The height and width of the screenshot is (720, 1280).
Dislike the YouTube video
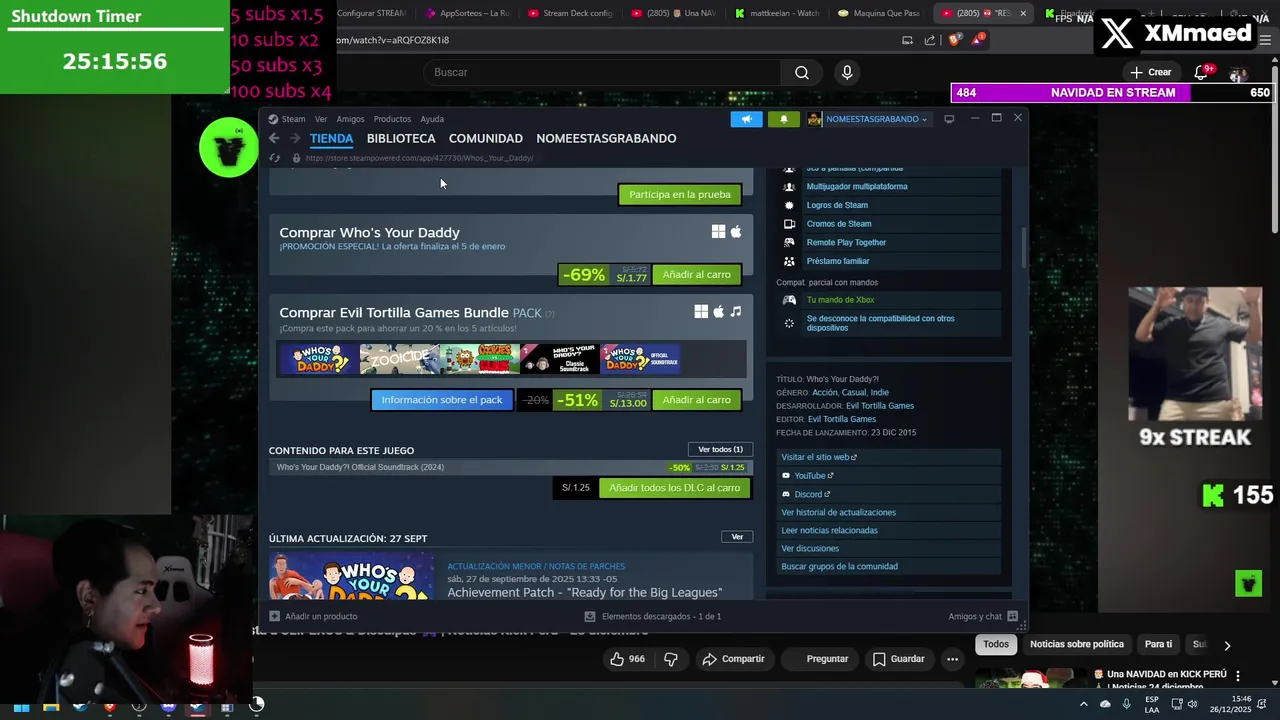(671, 659)
